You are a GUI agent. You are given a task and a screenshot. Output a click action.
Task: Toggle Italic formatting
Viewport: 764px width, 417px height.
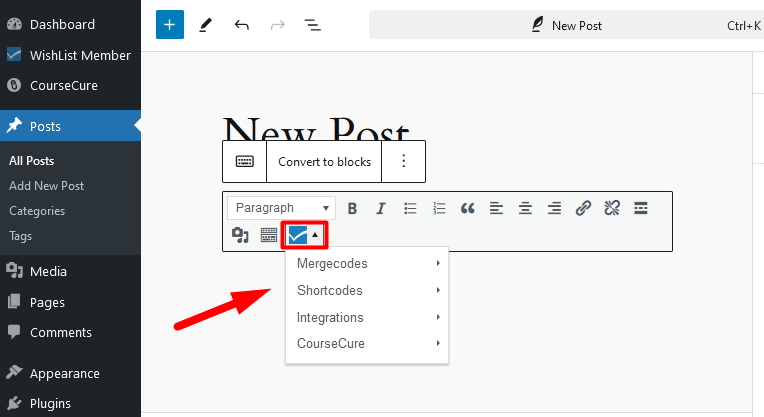(x=381, y=208)
